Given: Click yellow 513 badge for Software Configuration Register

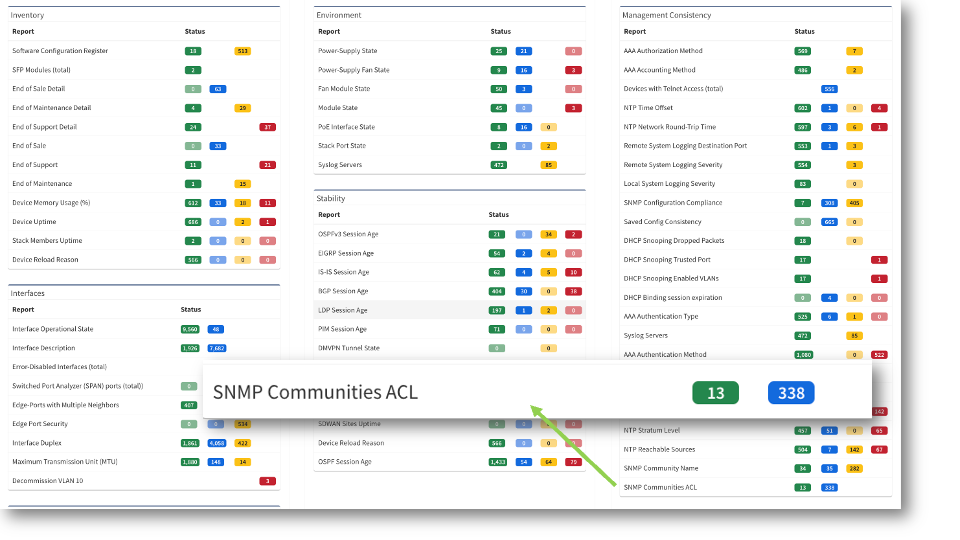Looking at the screenshot, I should pos(242,51).
